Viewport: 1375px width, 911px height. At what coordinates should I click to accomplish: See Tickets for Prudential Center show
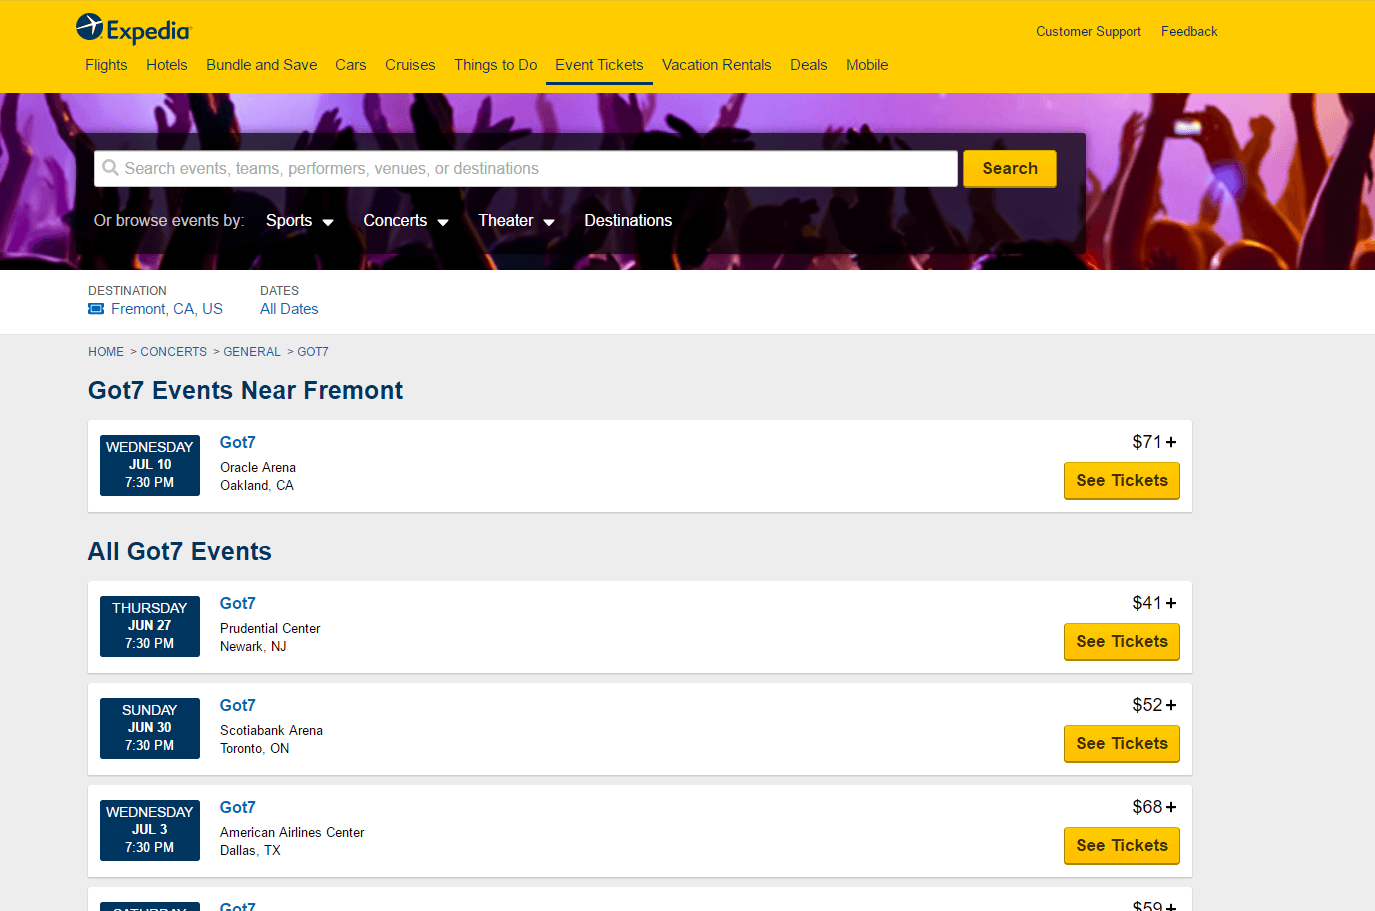pos(1122,642)
